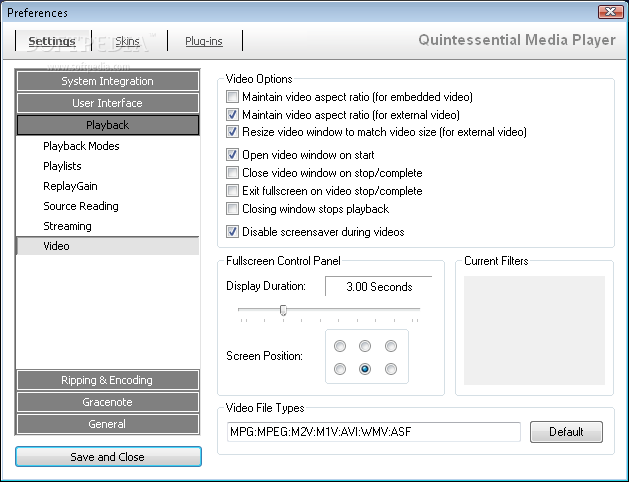Screen dimensions: 629x482
Task: Check Closing window stops playback
Action: 232,209
